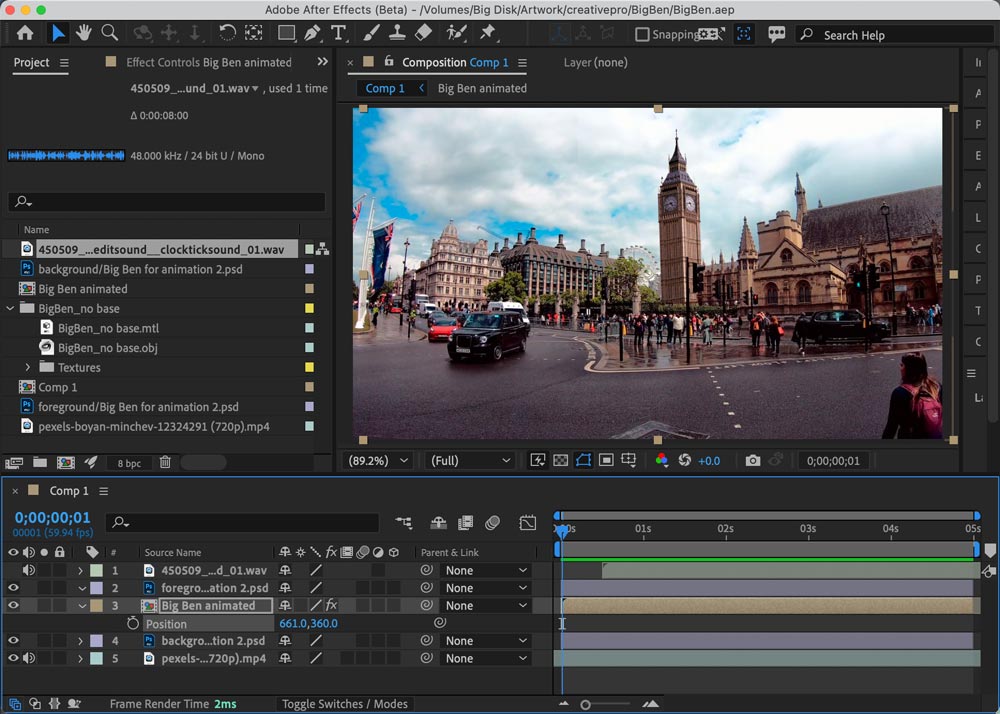Hide the foreground psd layer

(14, 588)
